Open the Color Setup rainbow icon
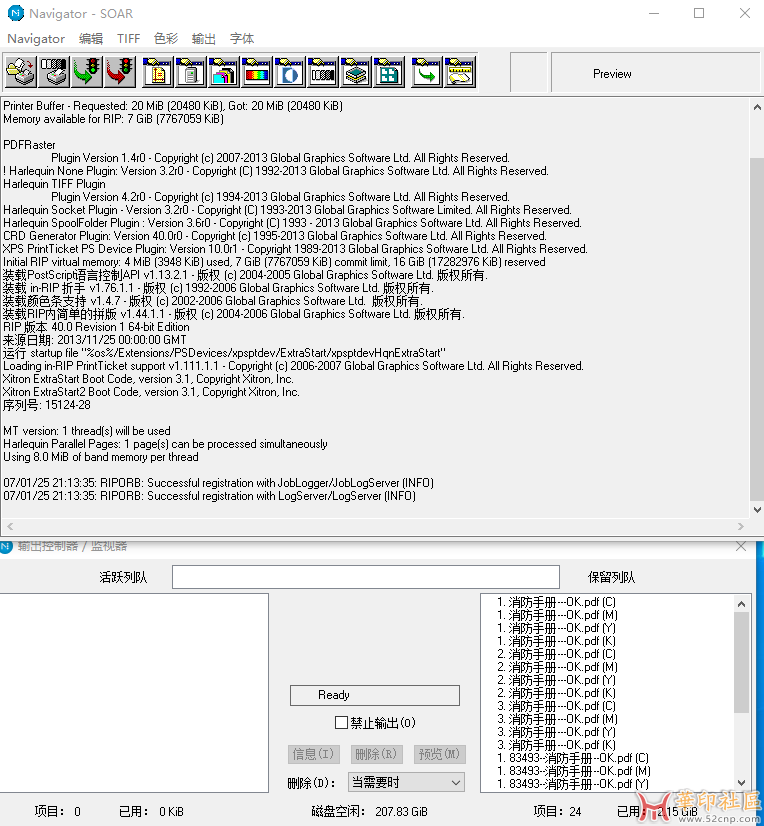 [x=257, y=72]
